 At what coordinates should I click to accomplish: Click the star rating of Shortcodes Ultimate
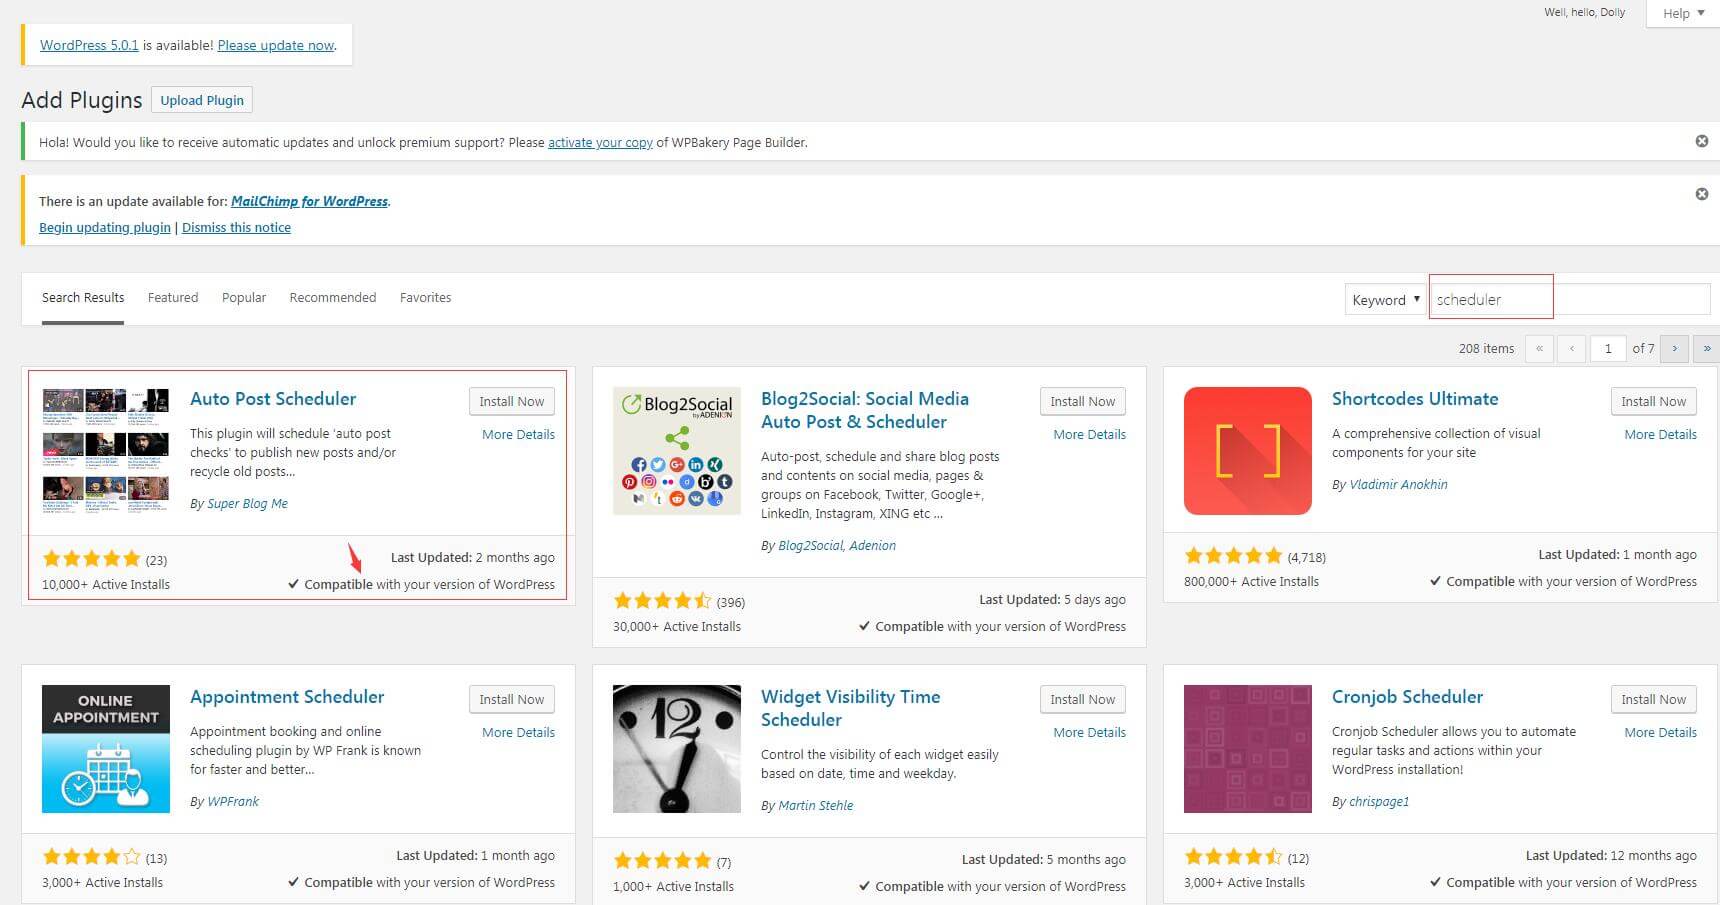pyautogui.click(x=1233, y=556)
